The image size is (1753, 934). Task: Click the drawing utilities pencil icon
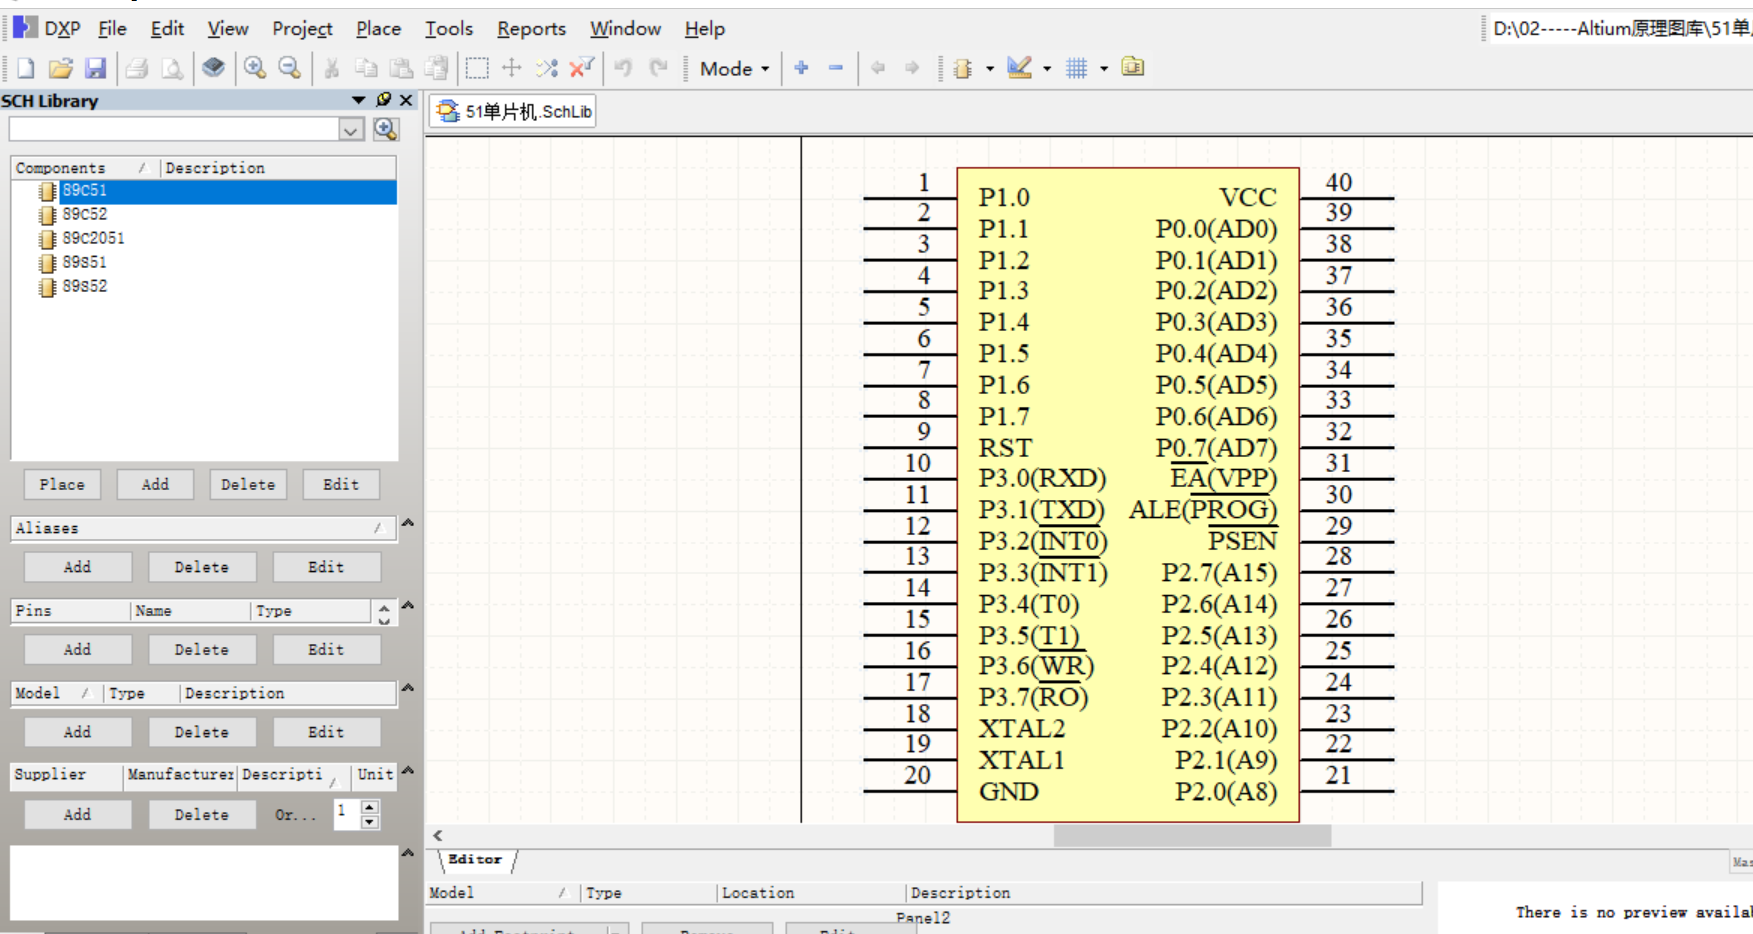tap(1019, 68)
